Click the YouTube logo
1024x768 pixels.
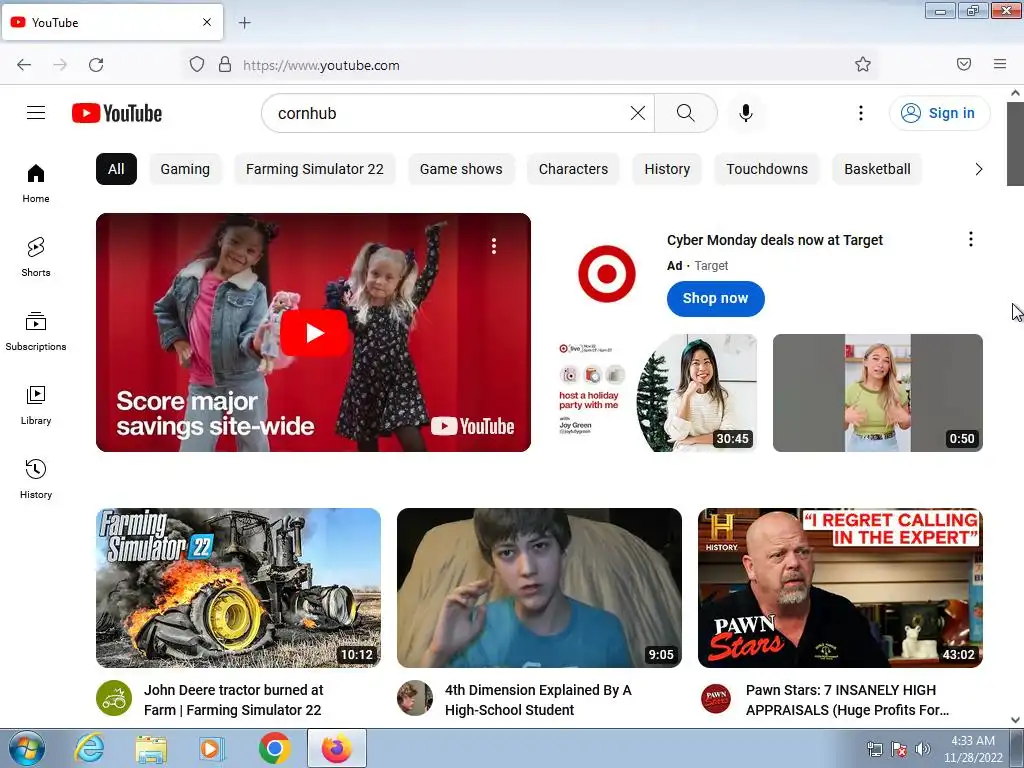pos(117,113)
